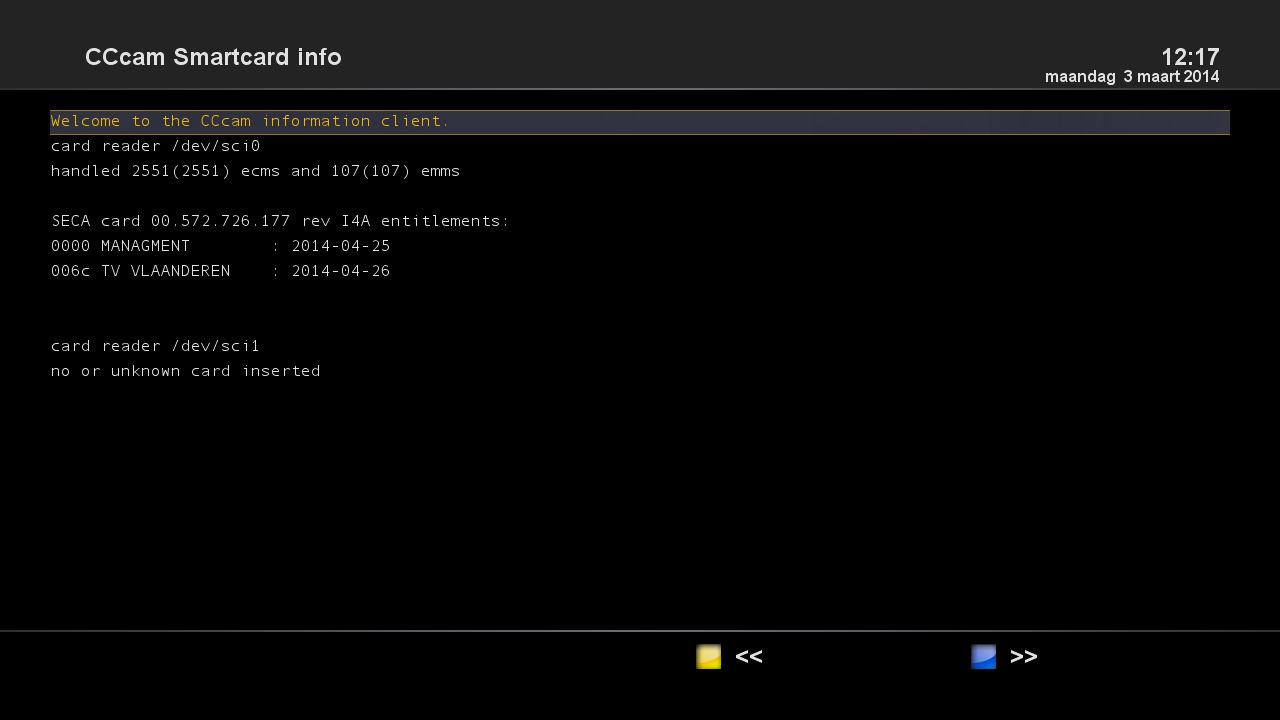
Task: Select the highlighted Welcome to CCcam line
Action: pos(250,121)
